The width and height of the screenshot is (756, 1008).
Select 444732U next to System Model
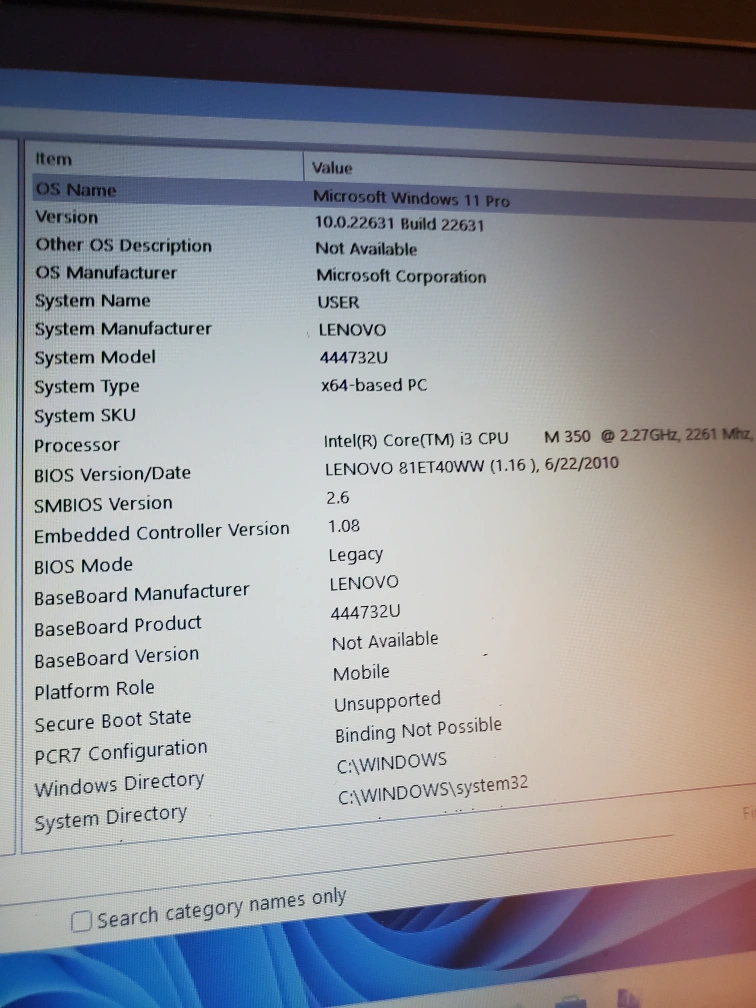354,357
